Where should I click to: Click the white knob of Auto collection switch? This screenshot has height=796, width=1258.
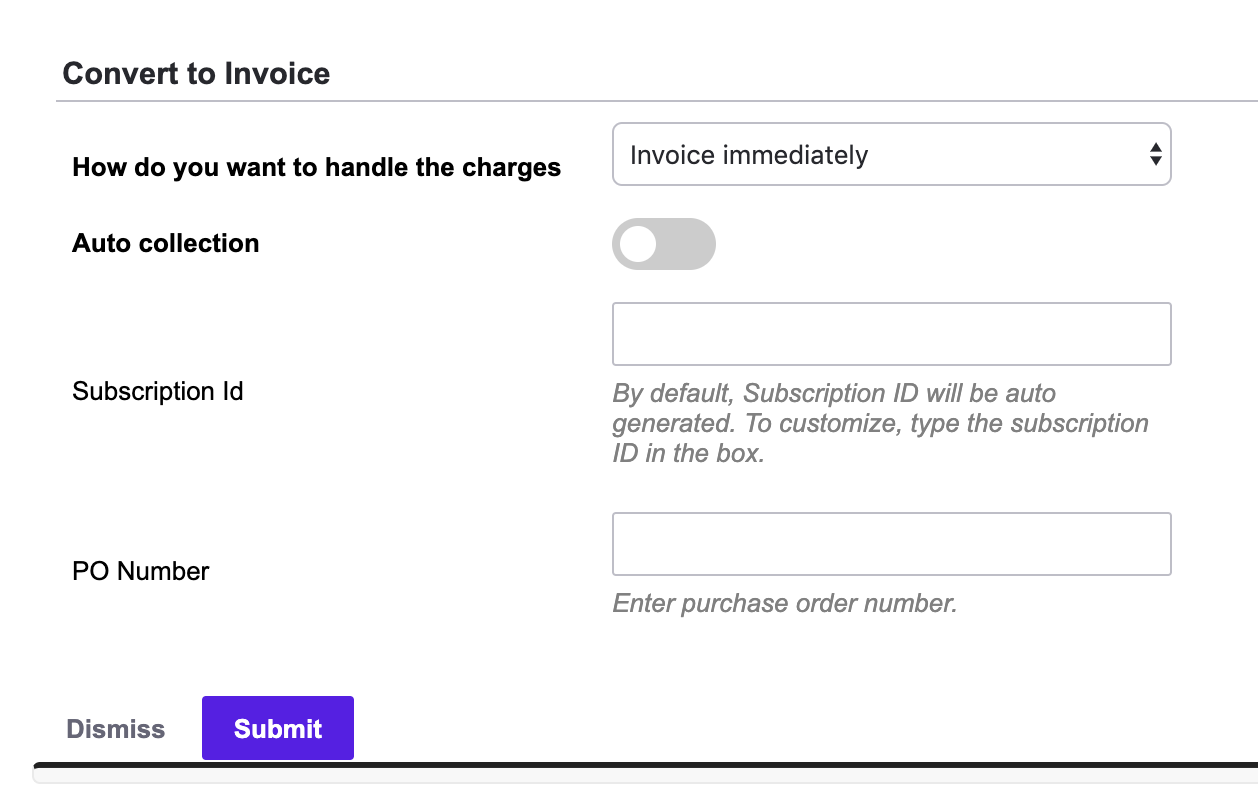coord(638,244)
